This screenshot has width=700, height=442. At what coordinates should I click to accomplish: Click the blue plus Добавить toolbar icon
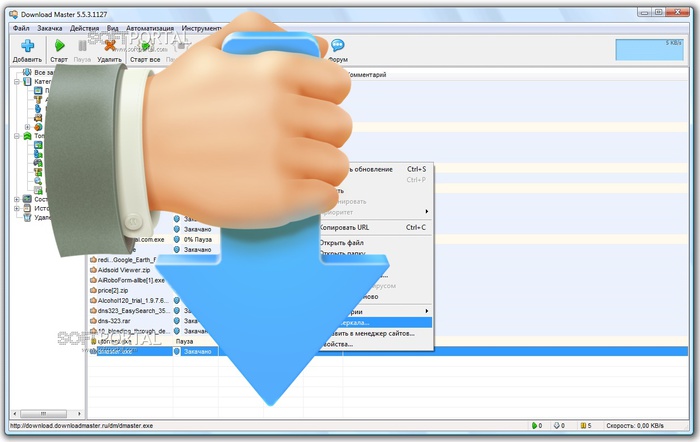[27, 46]
